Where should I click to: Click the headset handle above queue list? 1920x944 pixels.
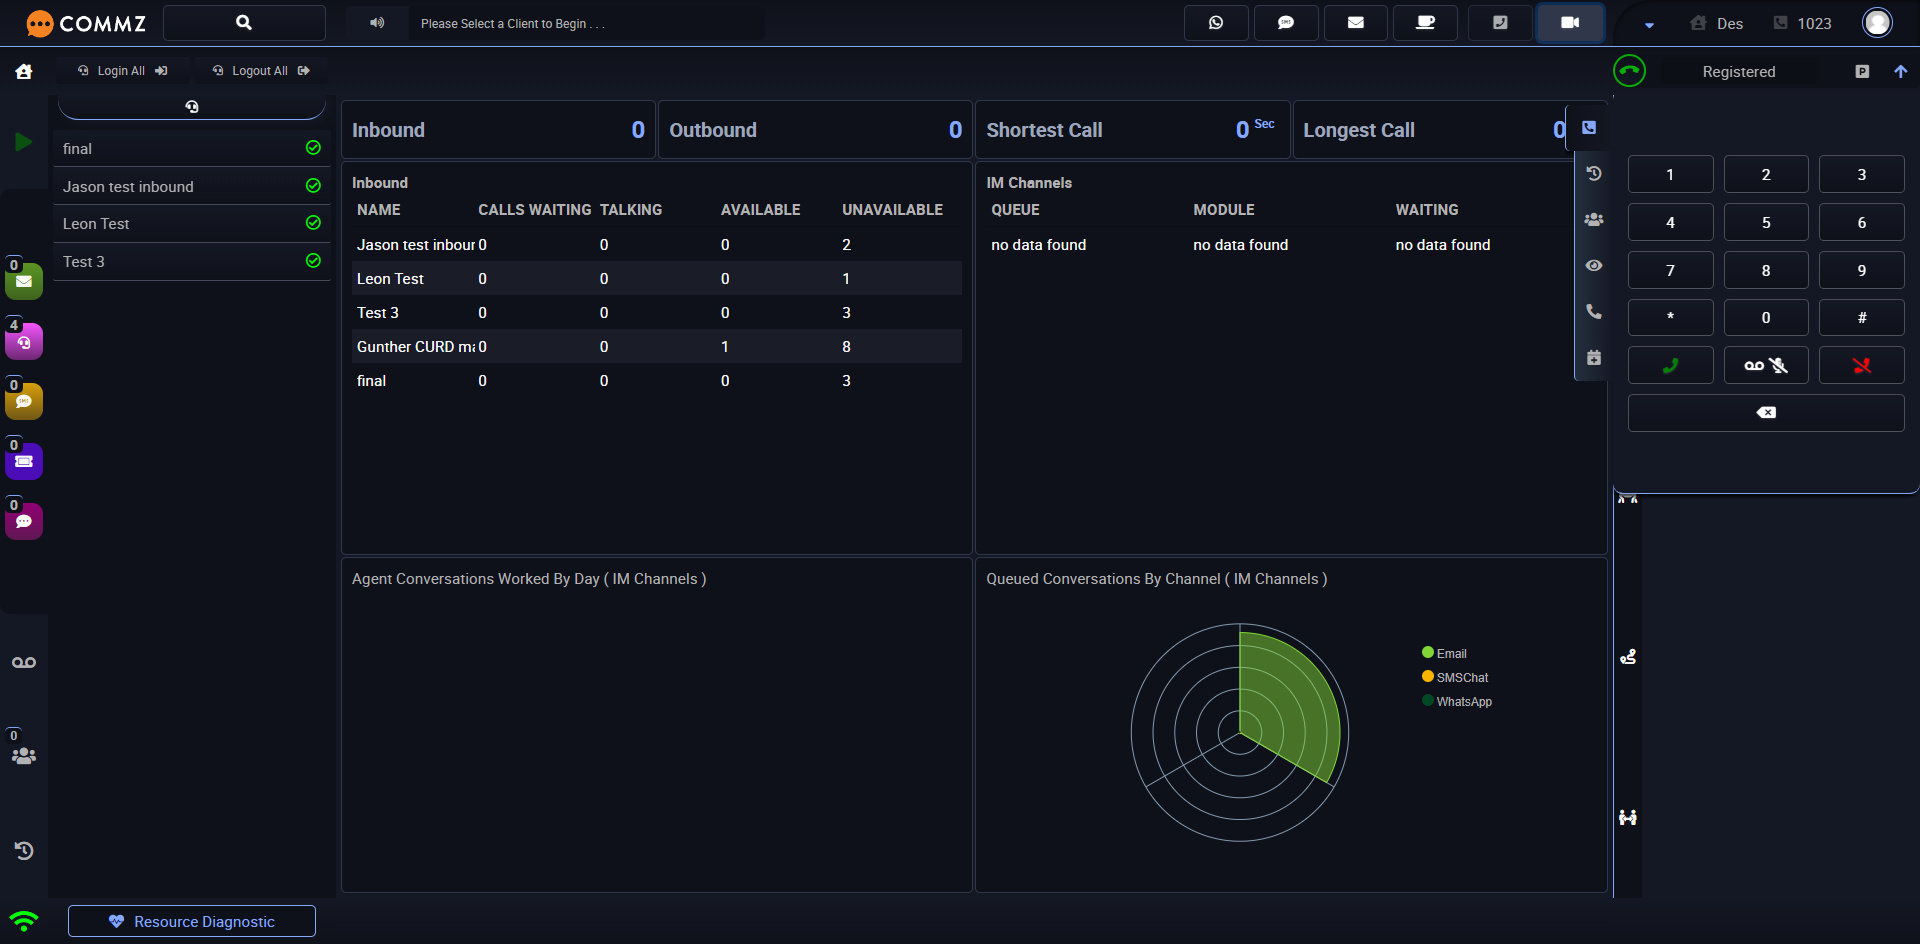(x=192, y=107)
